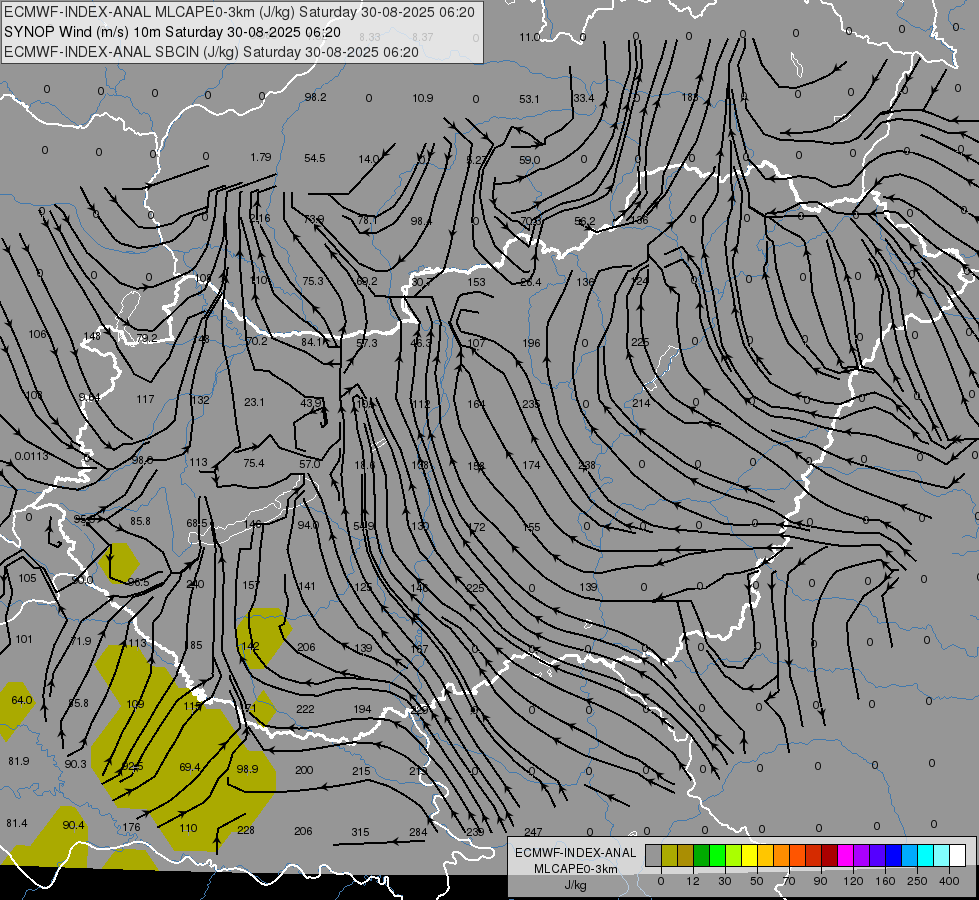The height and width of the screenshot is (900, 979).
Task: Click the map value 85.8
Action: pos(140,521)
